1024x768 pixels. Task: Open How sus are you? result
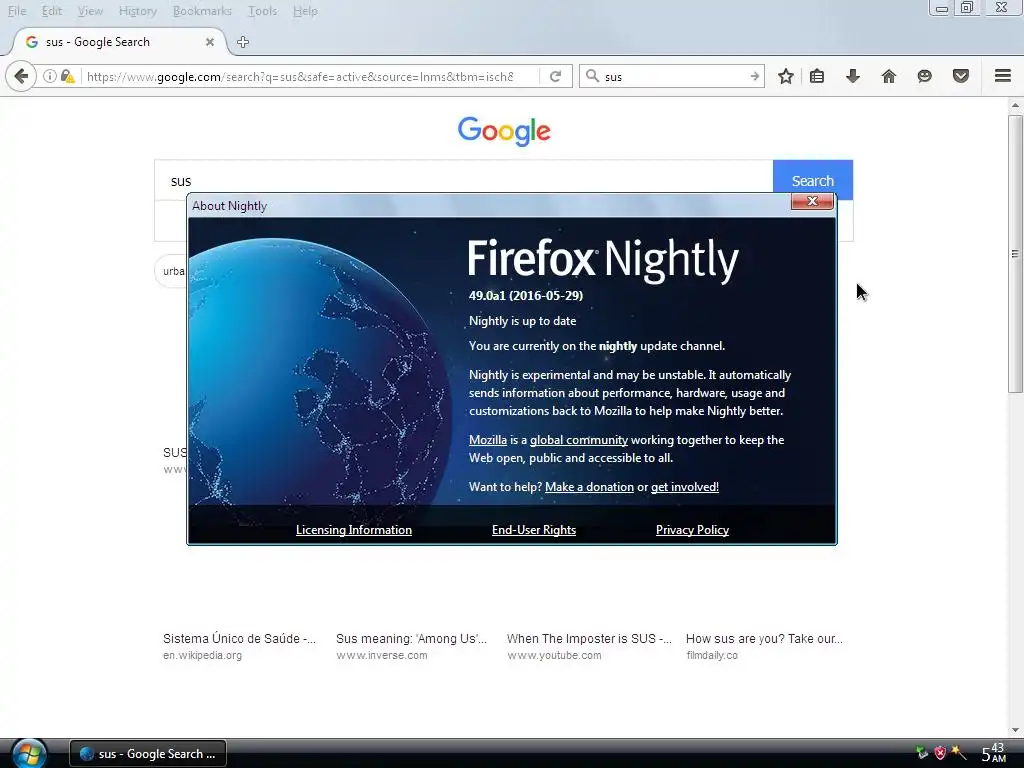pyautogui.click(x=764, y=639)
